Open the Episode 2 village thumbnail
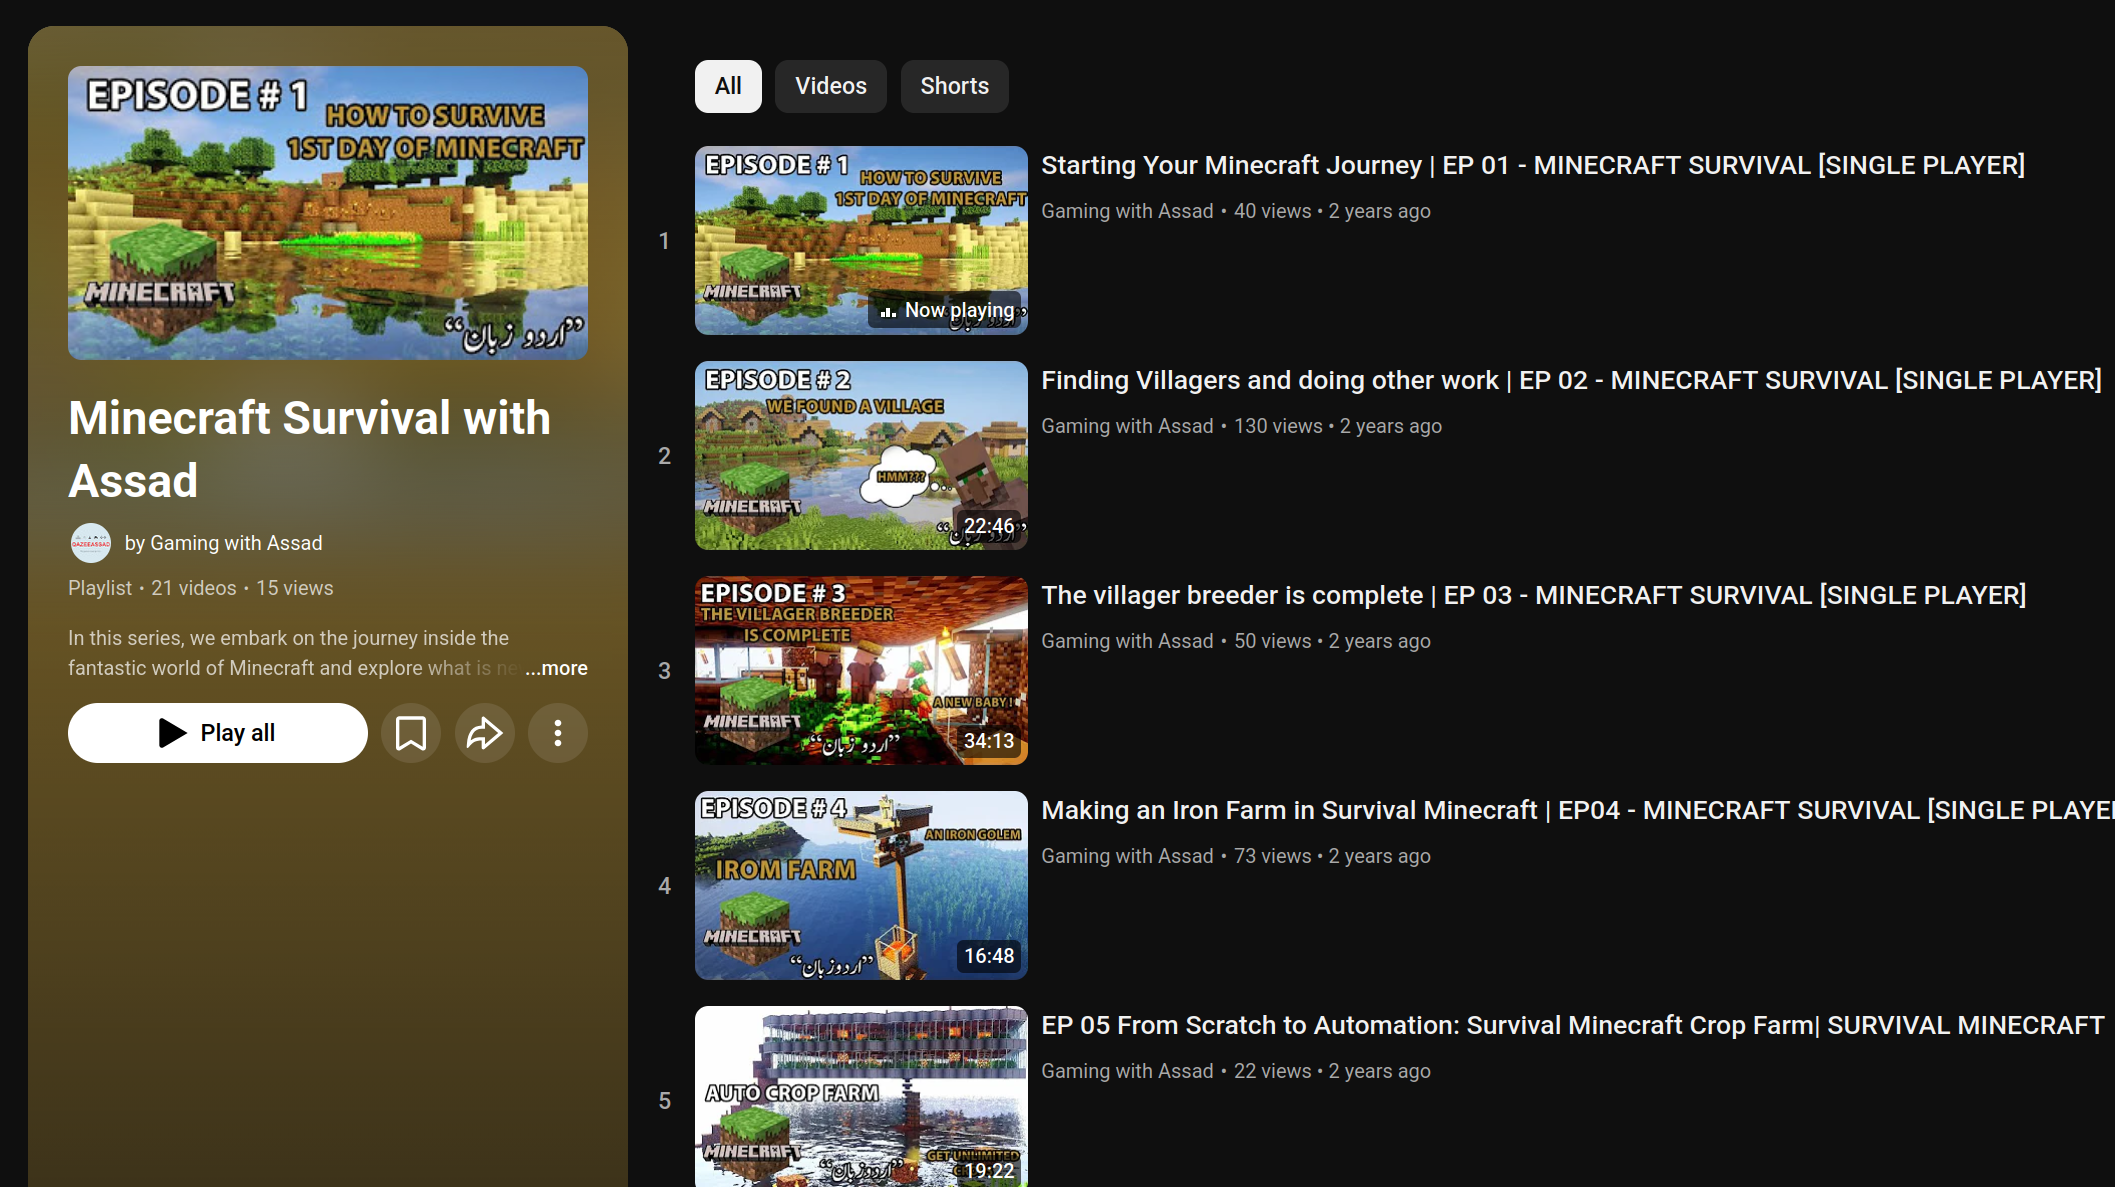Screen dimensions: 2115x1187 [x=861, y=455]
